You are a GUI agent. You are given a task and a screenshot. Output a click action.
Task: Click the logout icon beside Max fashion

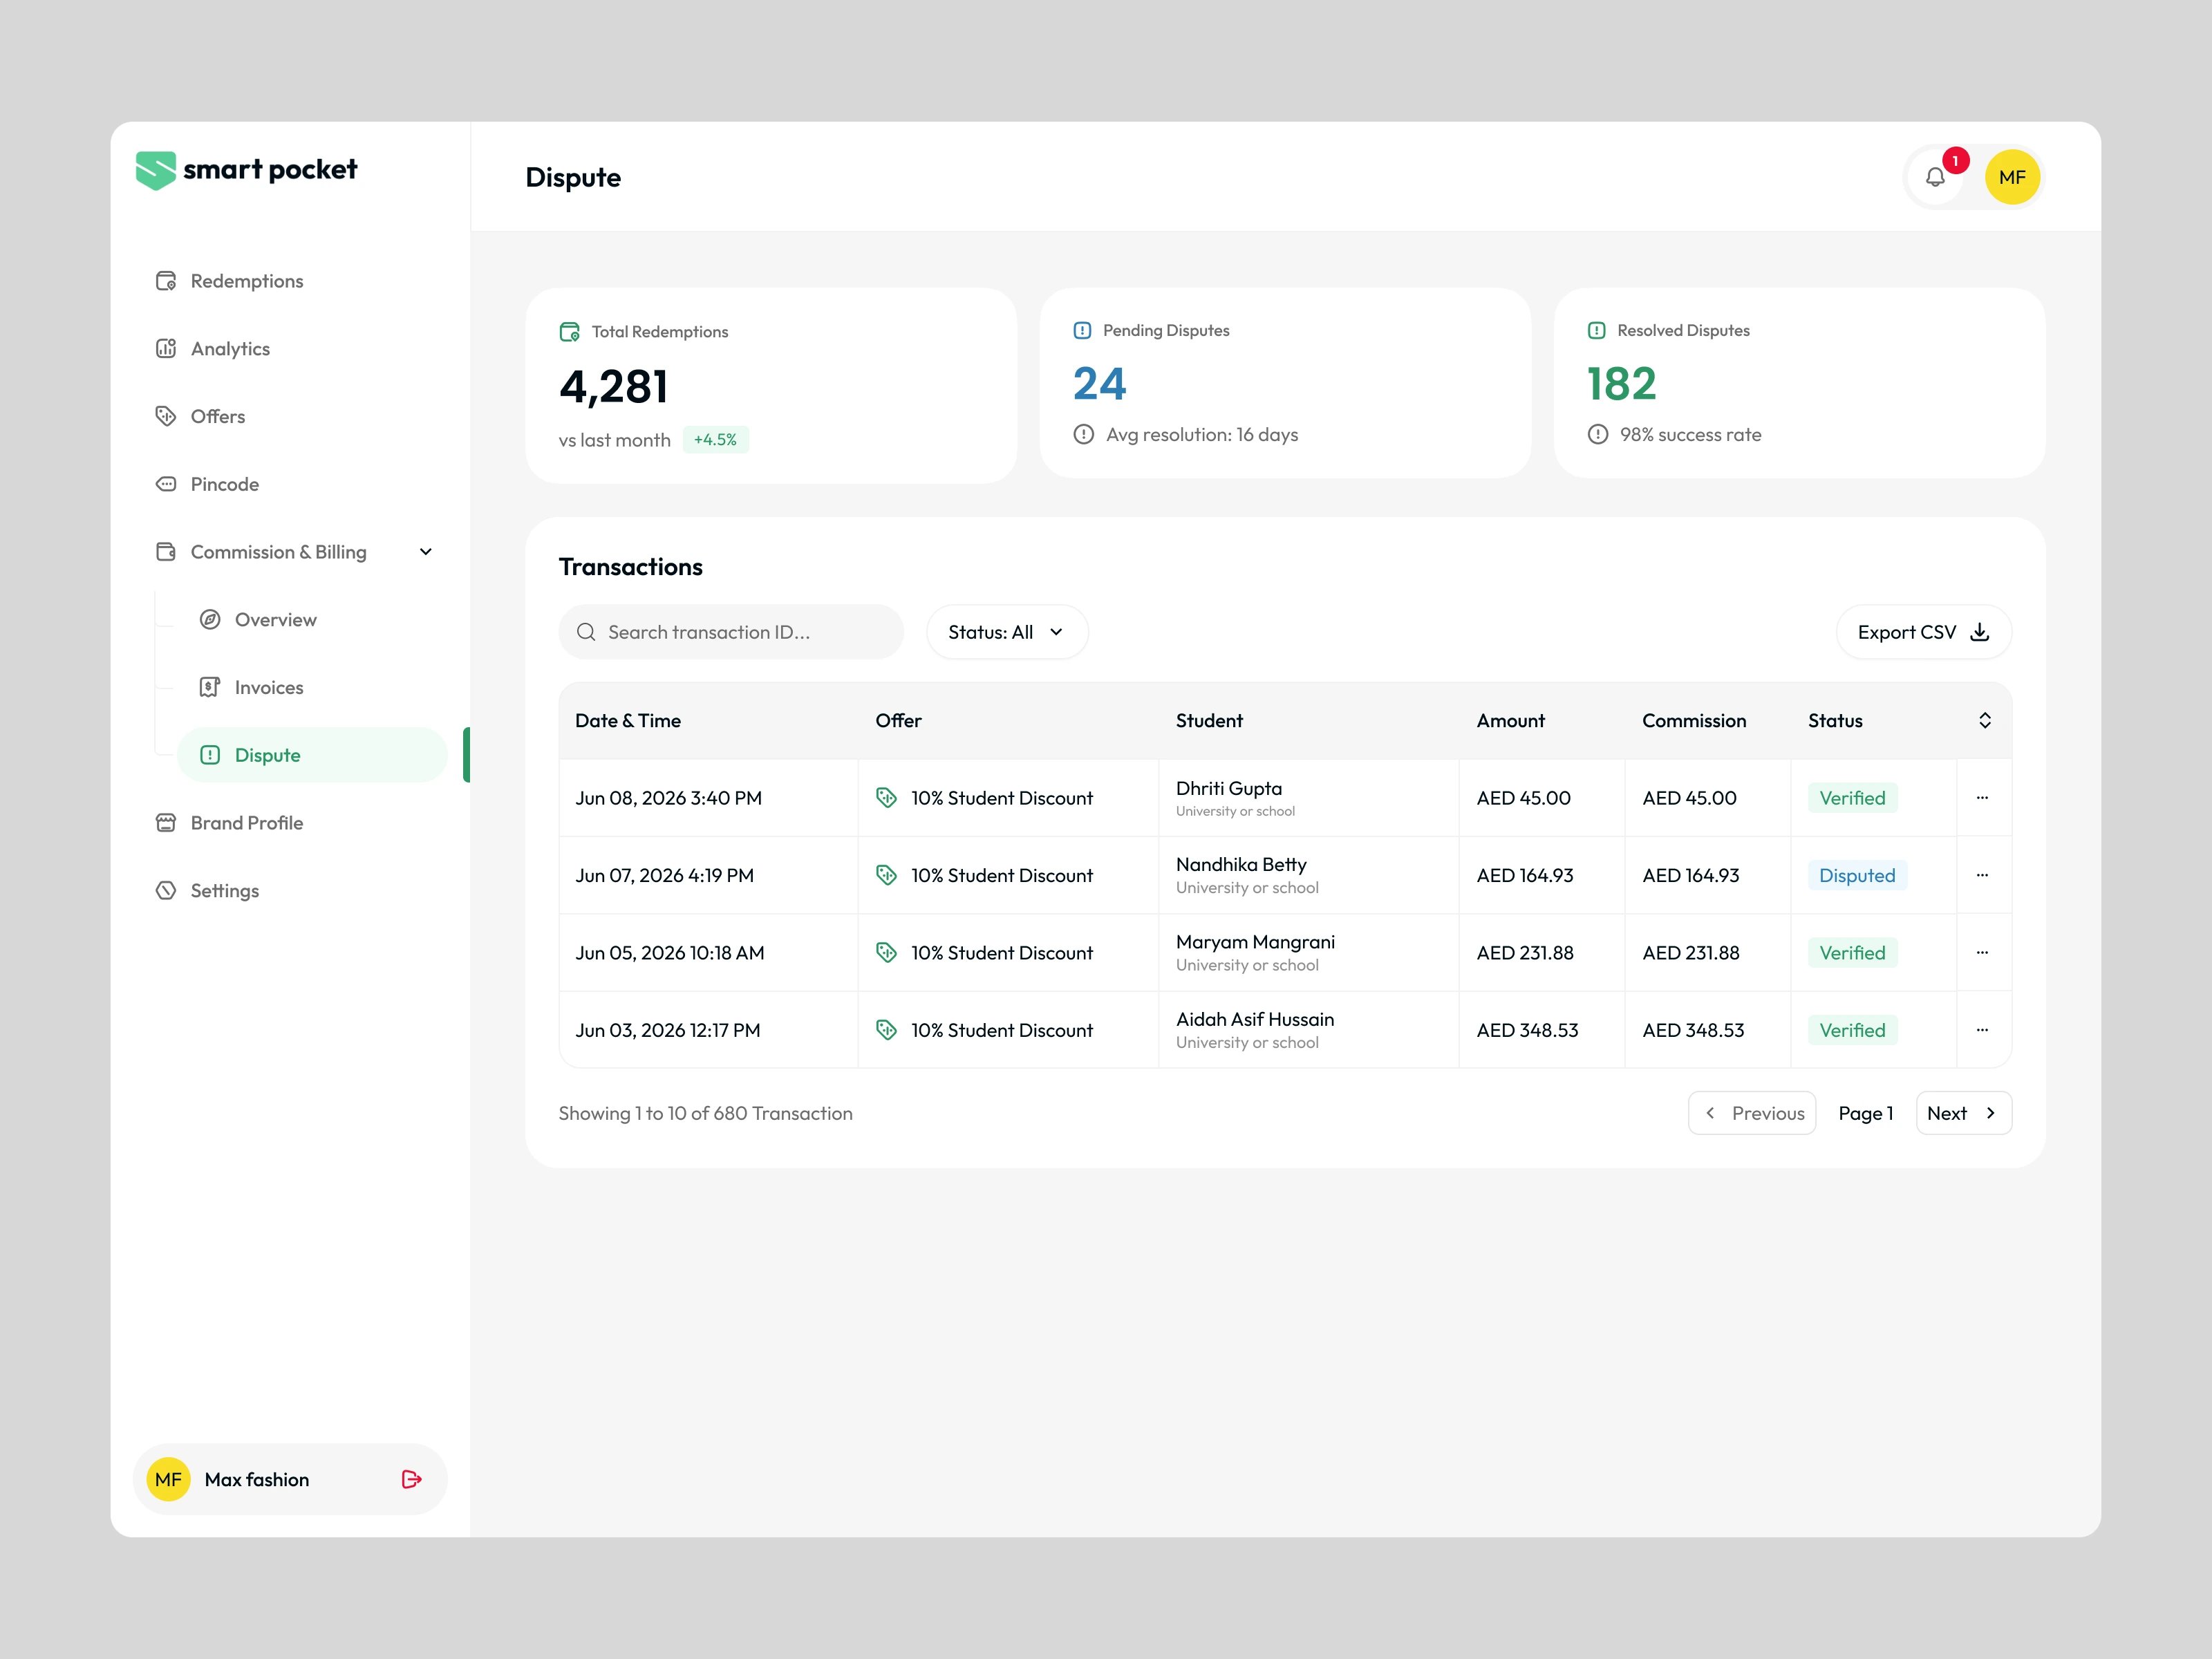[x=411, y=1479]
